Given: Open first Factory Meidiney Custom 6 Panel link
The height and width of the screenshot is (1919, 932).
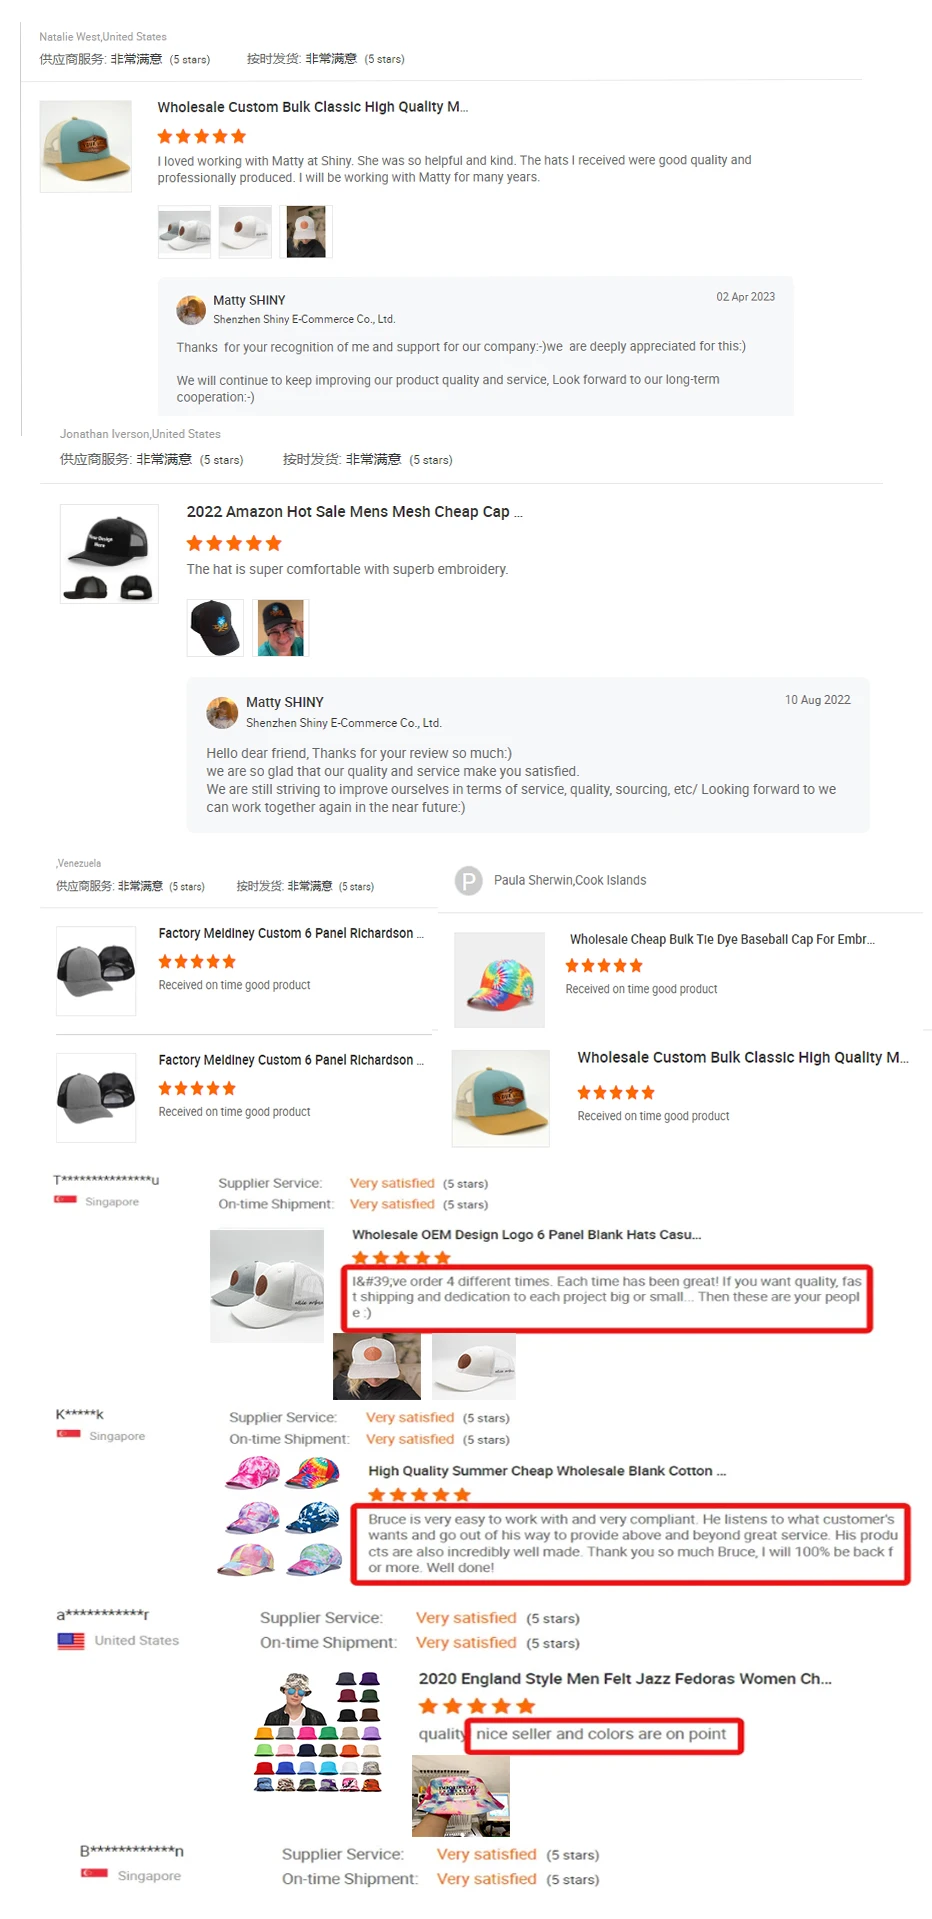Looking at the screenshot, I should [291, 933].
